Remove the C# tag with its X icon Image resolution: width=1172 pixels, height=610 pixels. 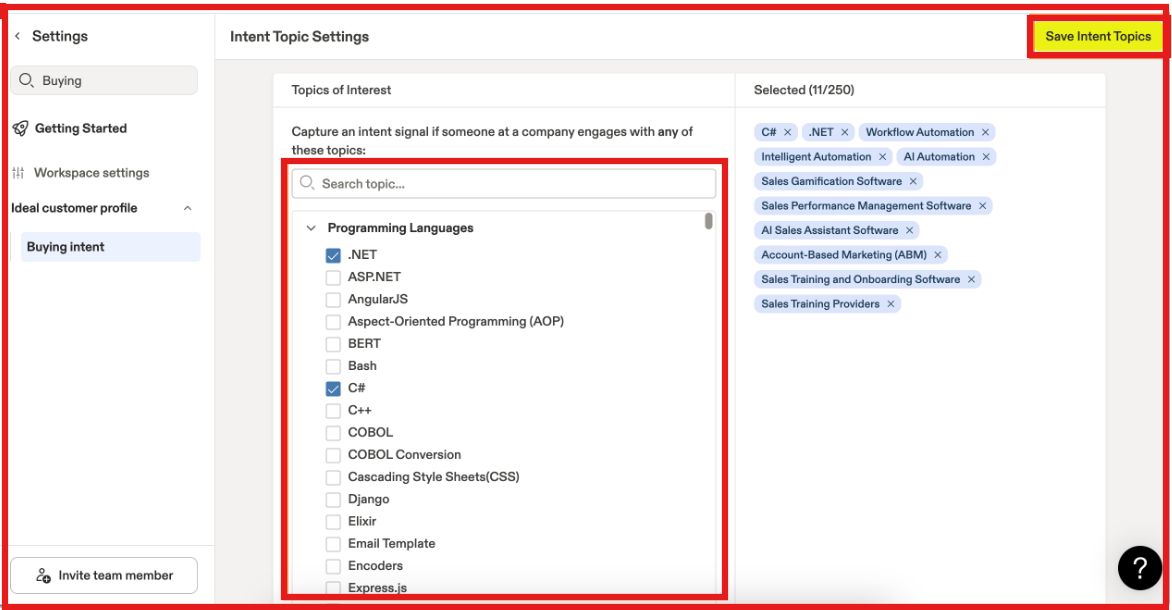[790, 131]
